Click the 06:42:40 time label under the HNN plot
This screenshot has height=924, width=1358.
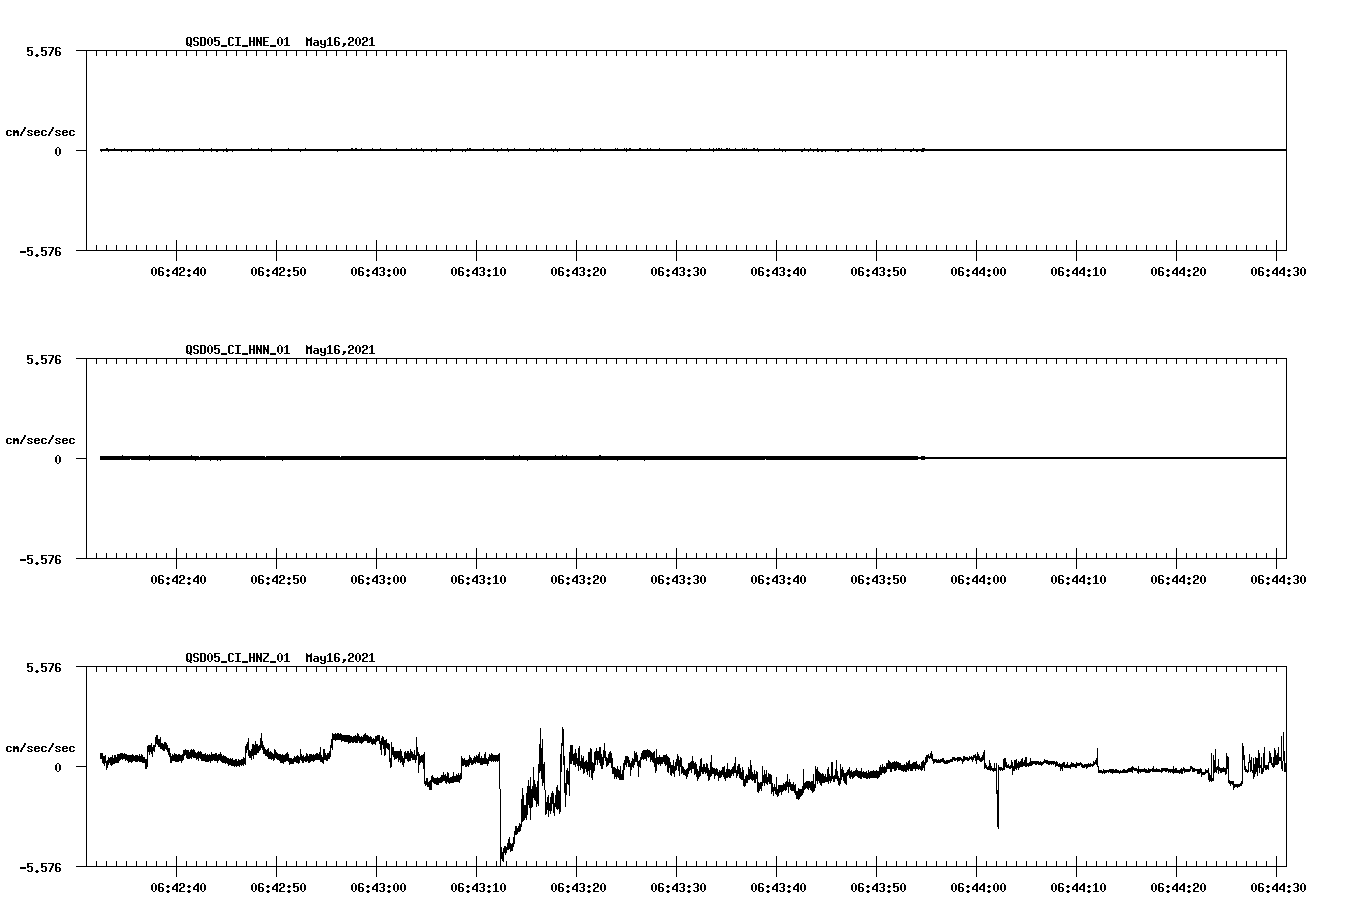(178, 579)
